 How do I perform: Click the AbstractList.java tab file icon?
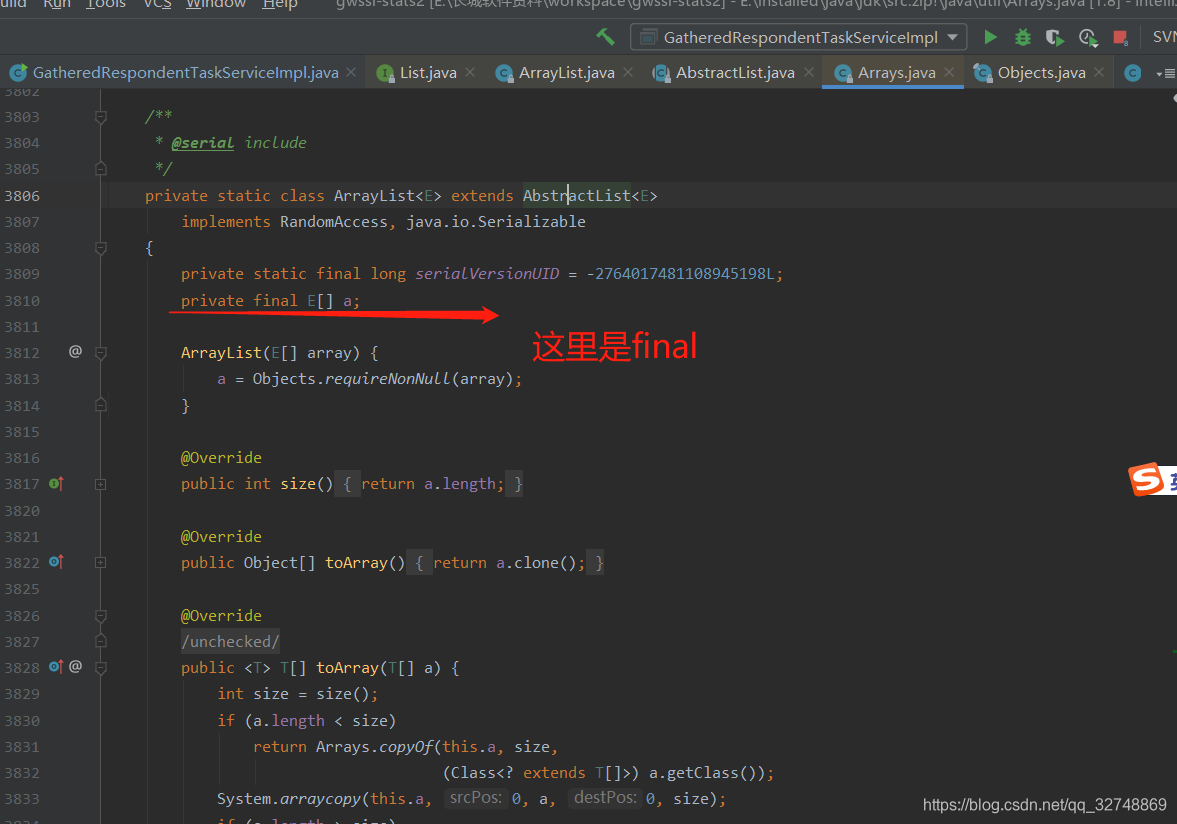(x=661, y=73)
